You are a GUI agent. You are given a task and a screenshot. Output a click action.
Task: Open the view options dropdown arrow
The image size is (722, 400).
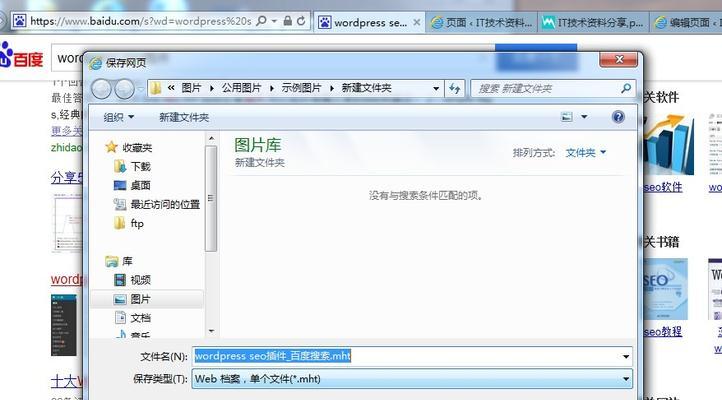point(584,117)
